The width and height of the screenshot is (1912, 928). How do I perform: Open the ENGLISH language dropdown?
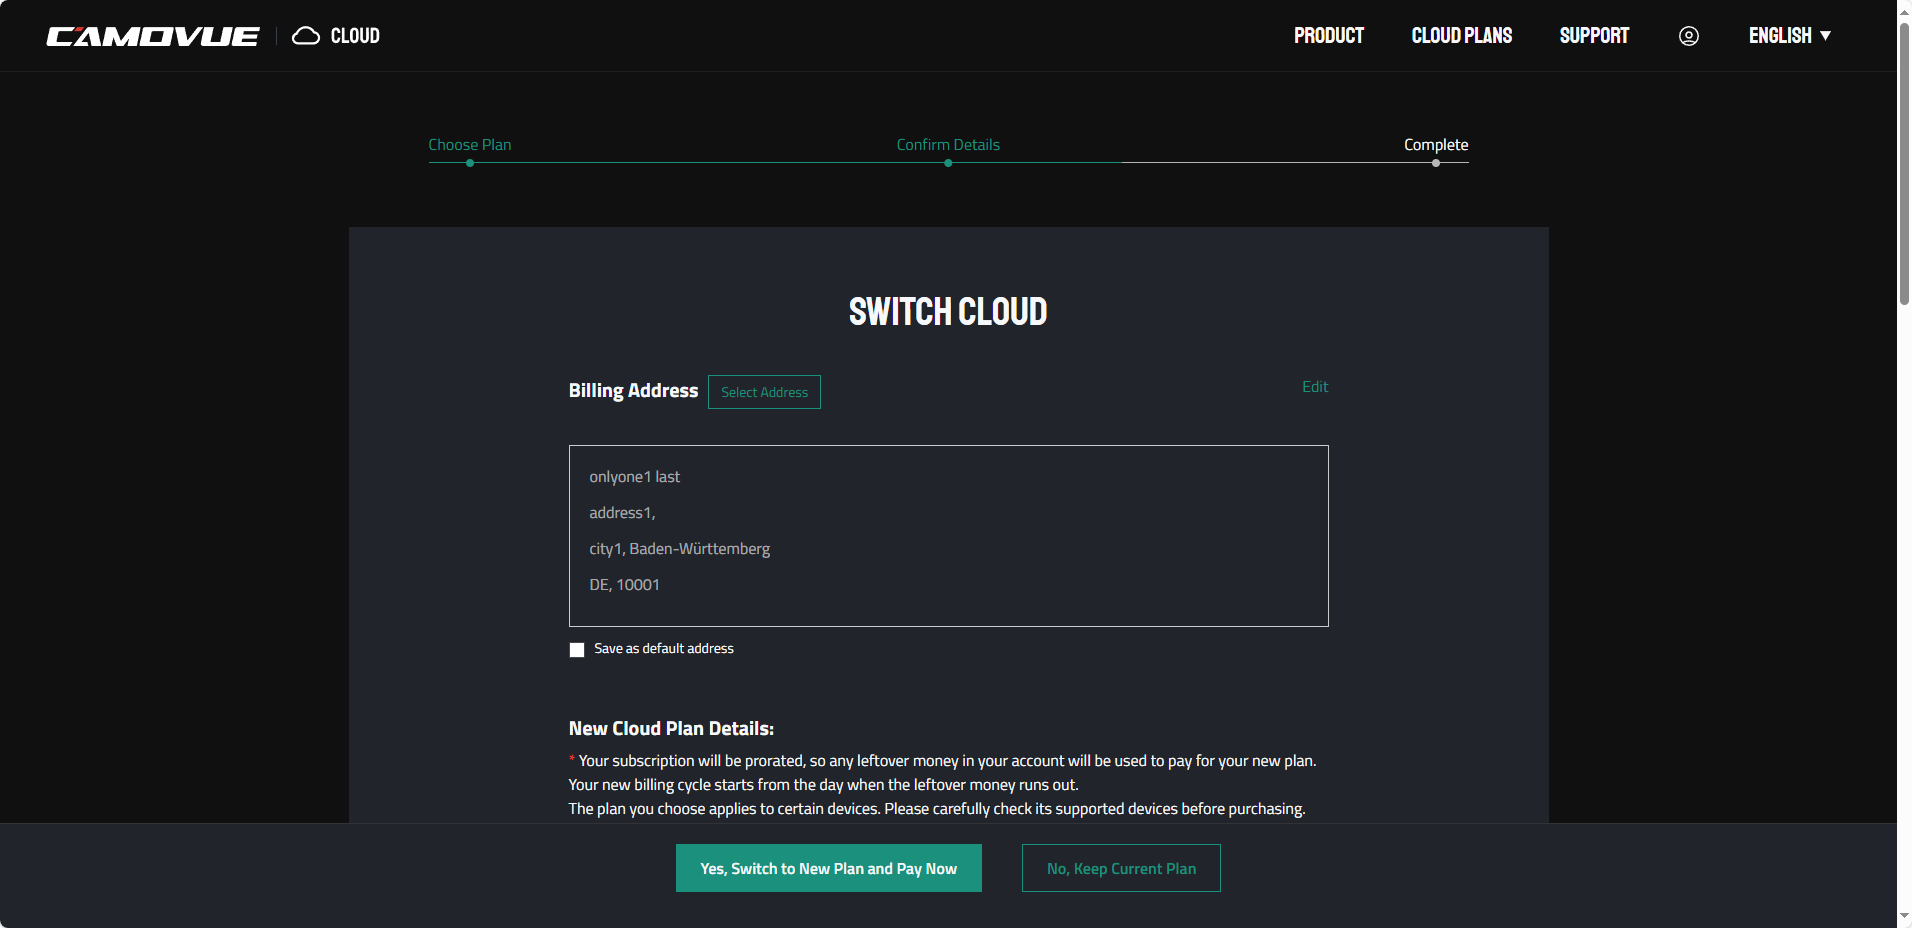click(1790, 36)
